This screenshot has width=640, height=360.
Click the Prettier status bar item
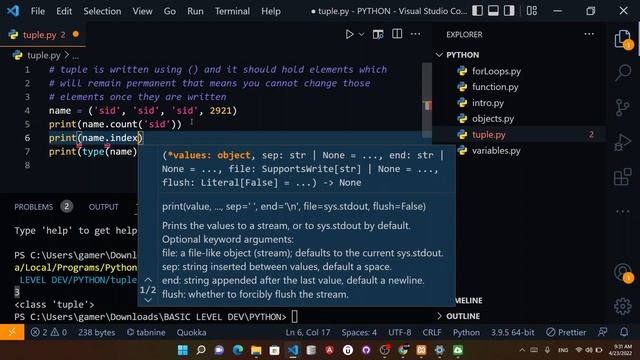click(x=566, y=332)
